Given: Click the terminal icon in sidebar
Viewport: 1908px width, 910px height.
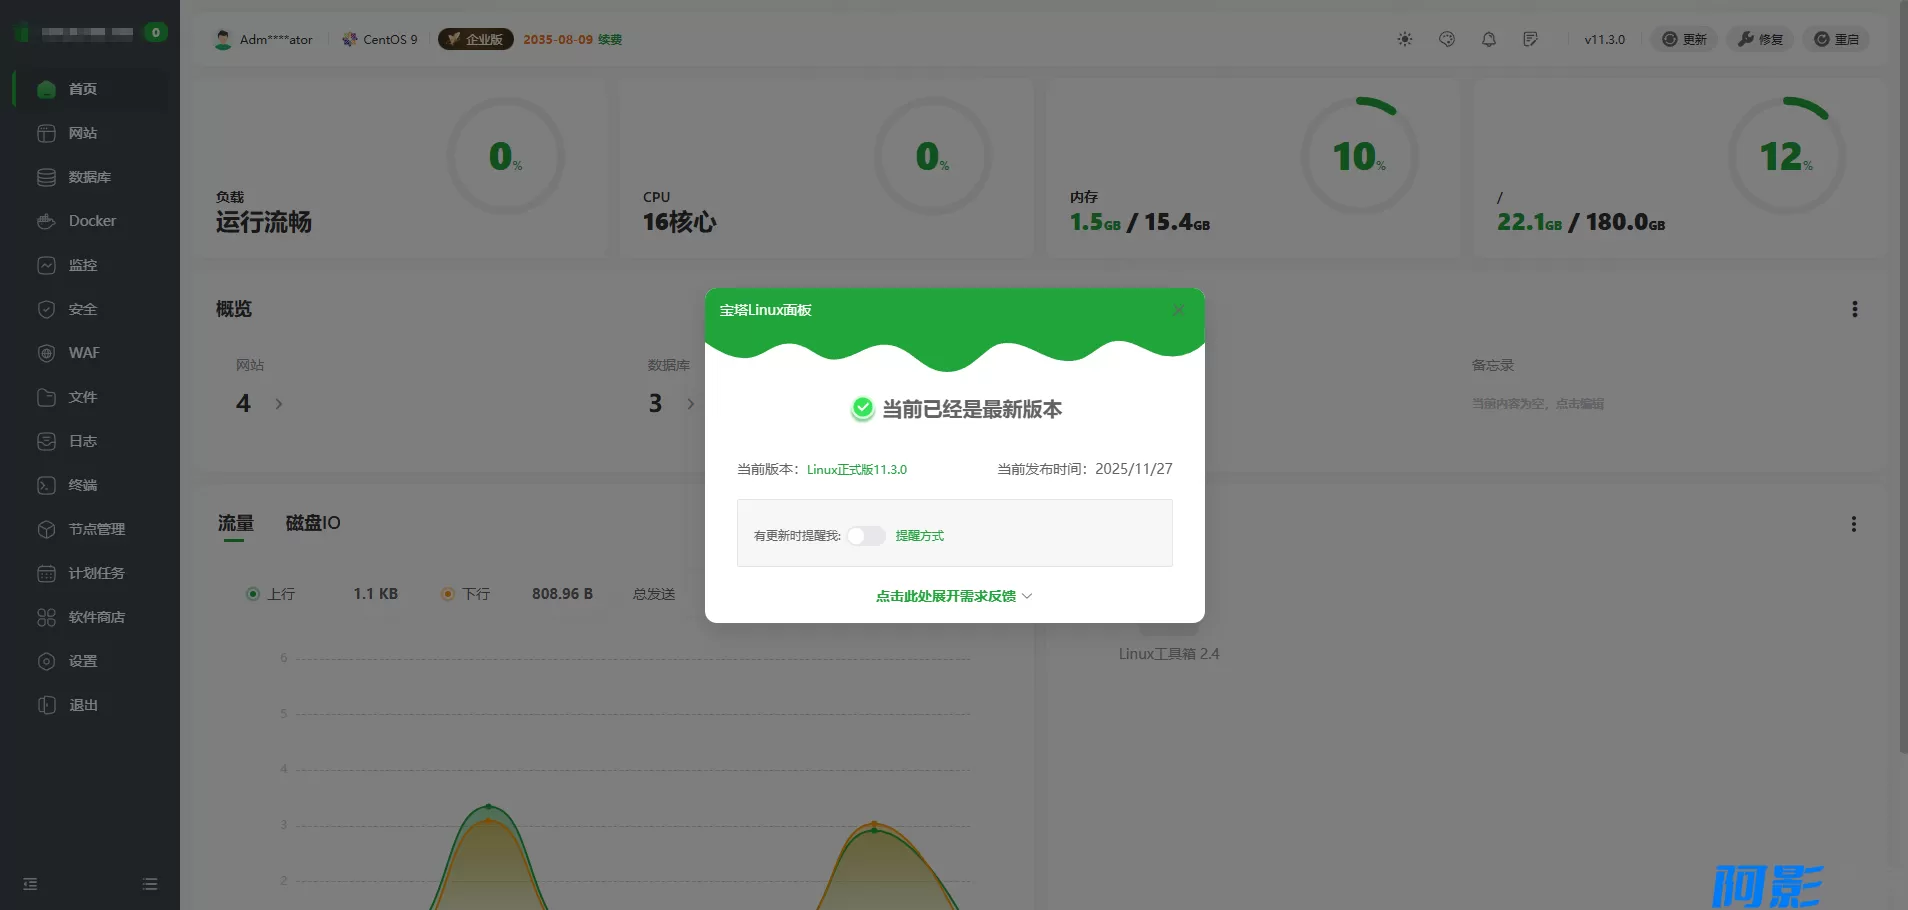Looking at the screenshot, I should pos(46,485).
